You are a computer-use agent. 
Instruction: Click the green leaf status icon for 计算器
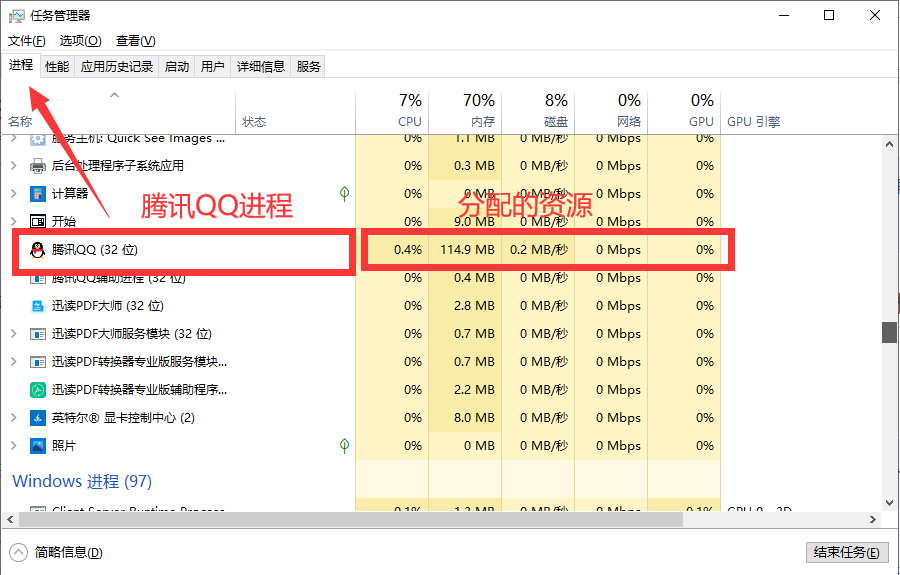click(344, 193)
